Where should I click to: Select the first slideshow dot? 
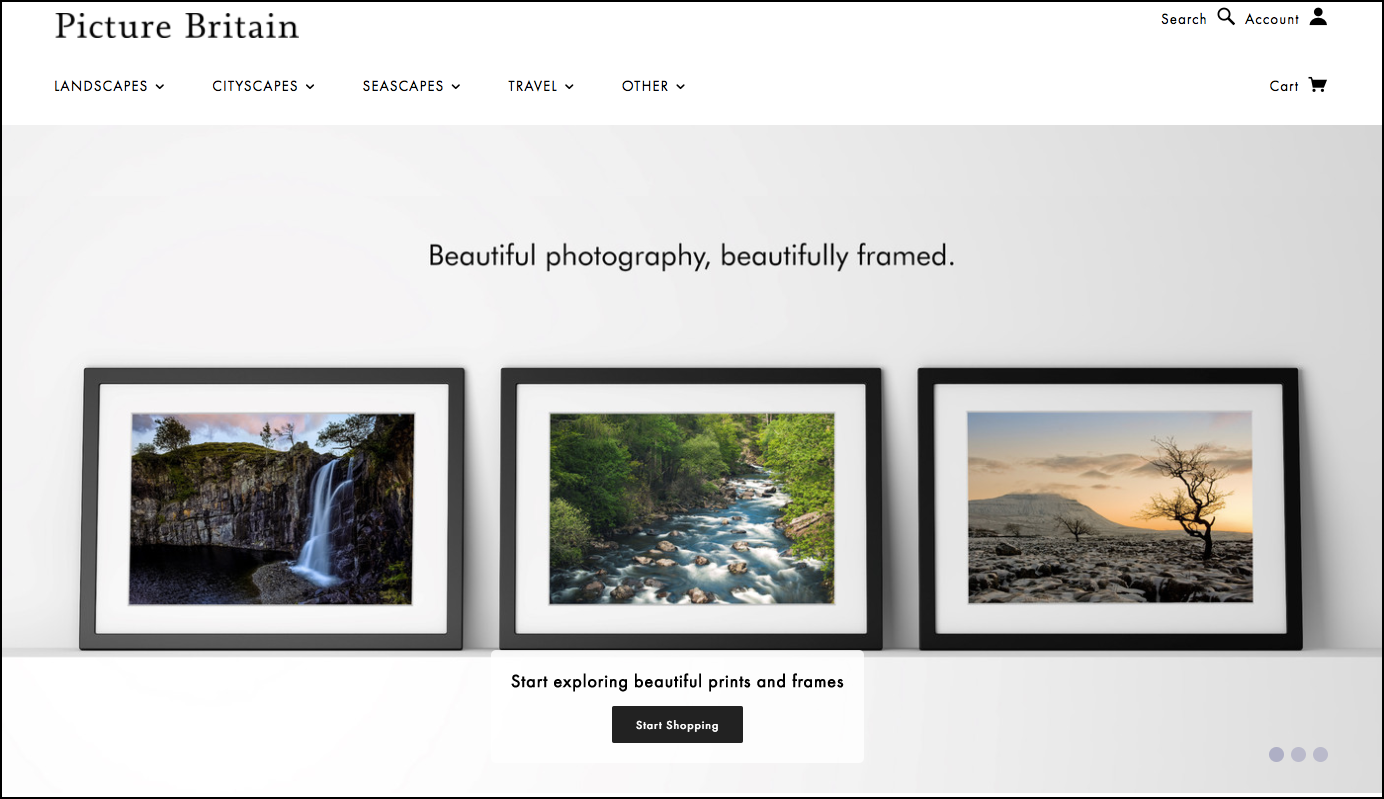[1276, 754]
